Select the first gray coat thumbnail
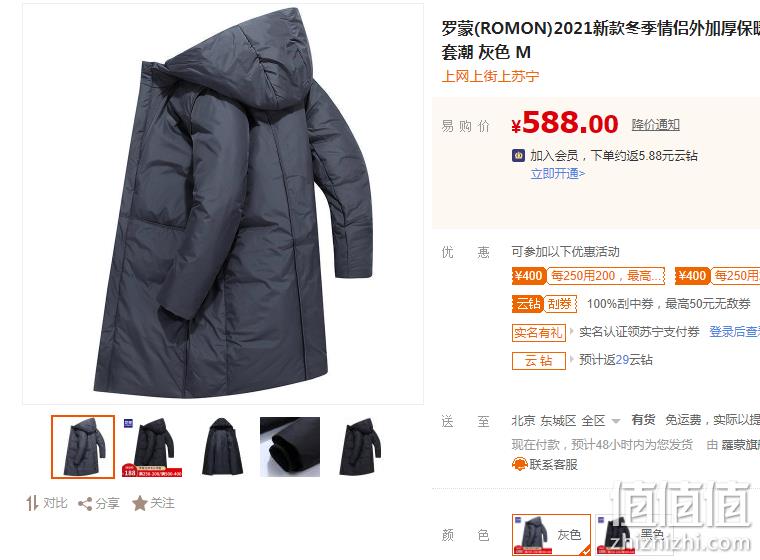Screen dimensions: 760x560 tap(83, 447)
